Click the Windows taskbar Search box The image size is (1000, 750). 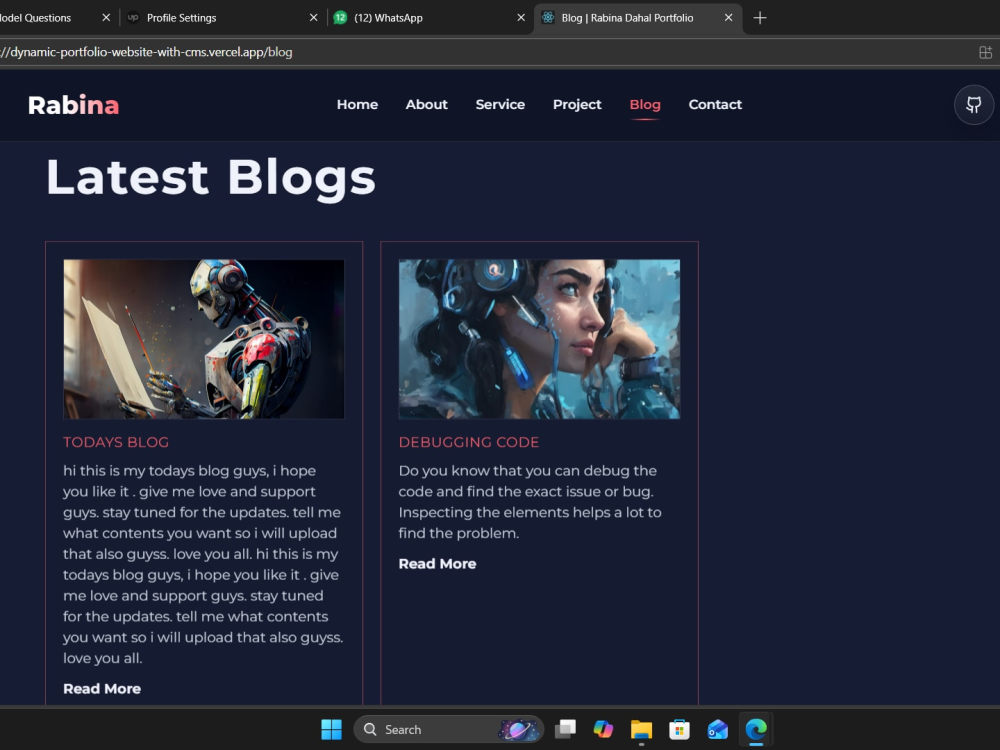448,729
